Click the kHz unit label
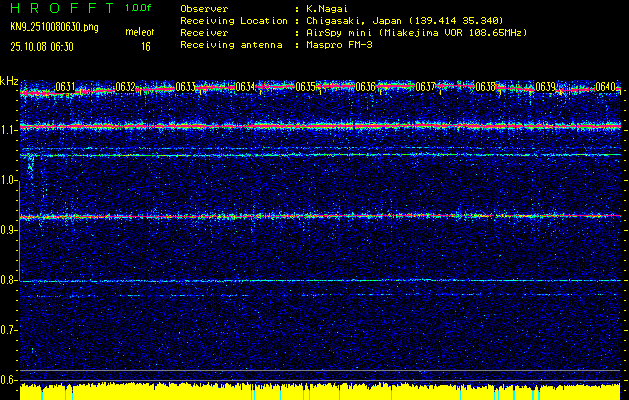Image resolution: width=629 pixels, height=400 pixels. click(x=9, y=81)
